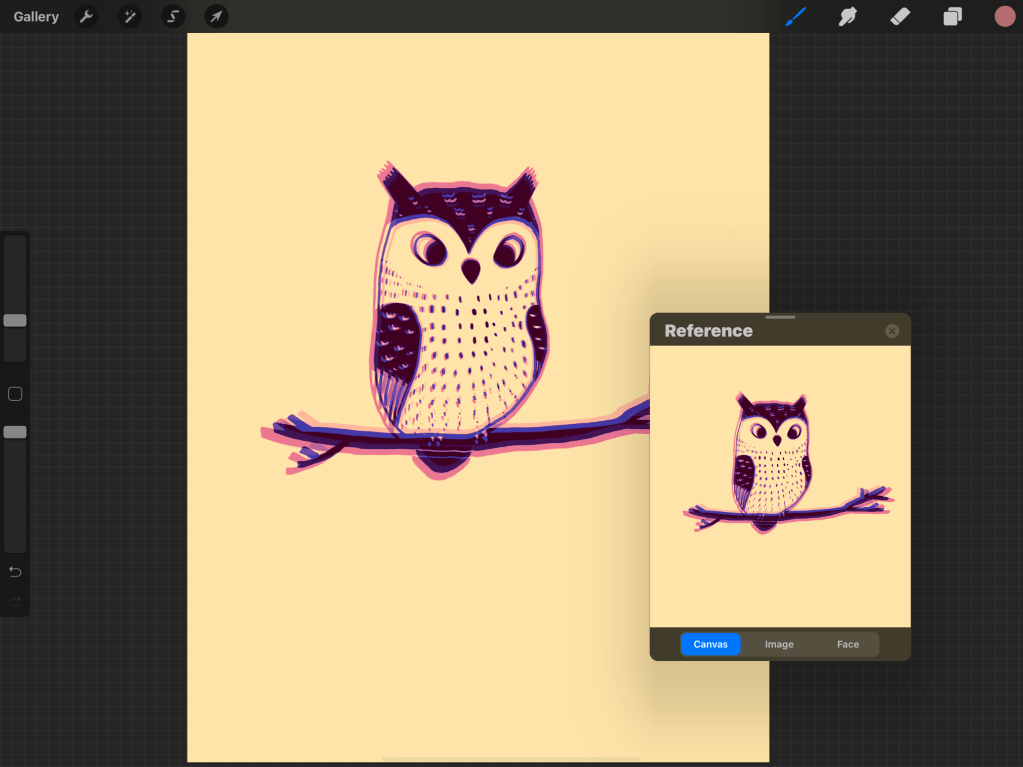1023x767 pixels.
Task: Undo the last stroke
Action: click(x=15, y=572)
